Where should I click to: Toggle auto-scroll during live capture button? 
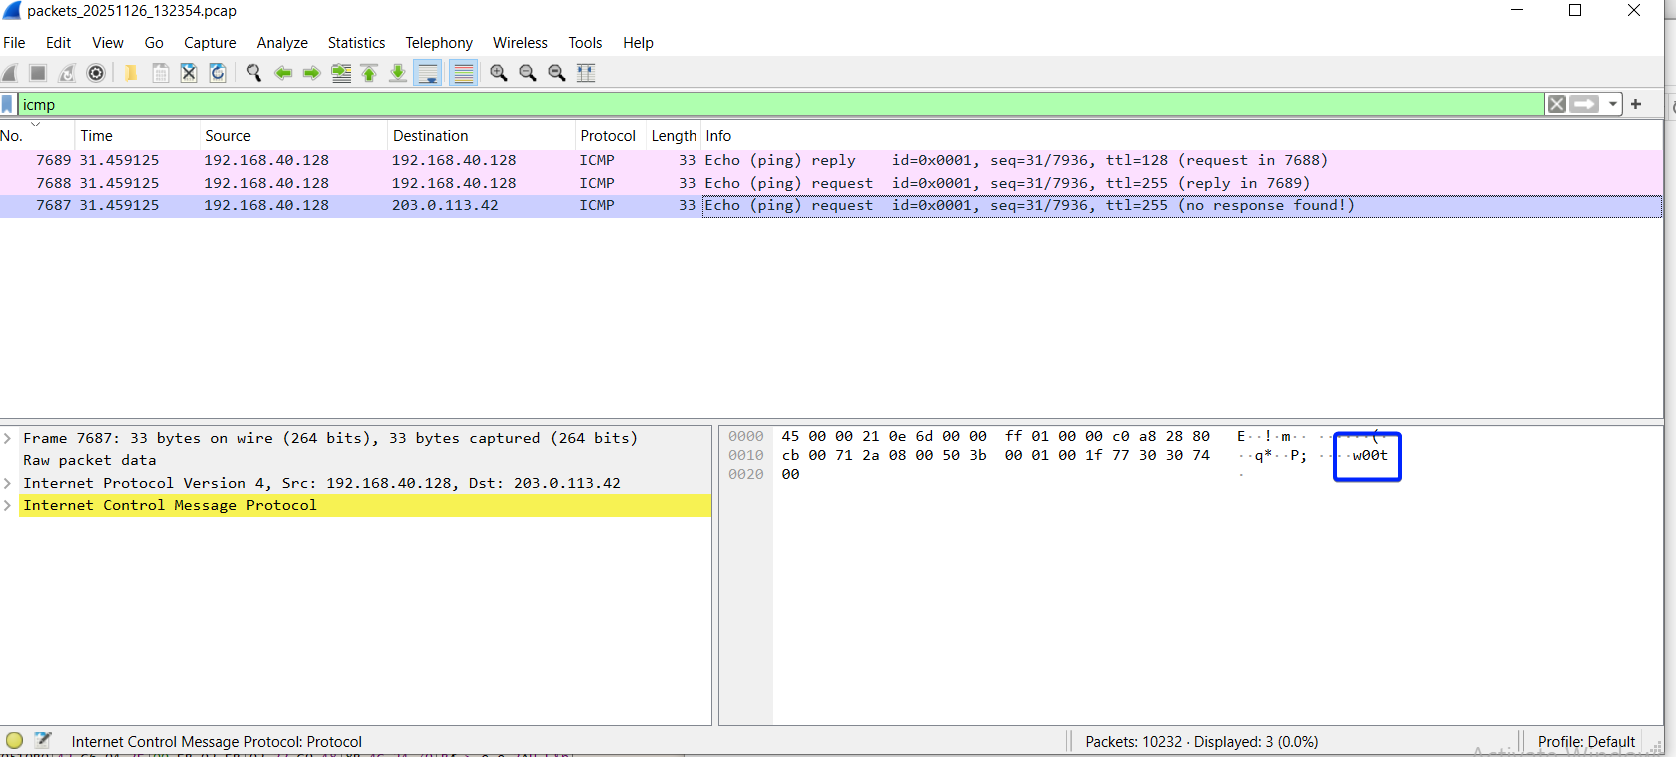(x=428, y=73)
